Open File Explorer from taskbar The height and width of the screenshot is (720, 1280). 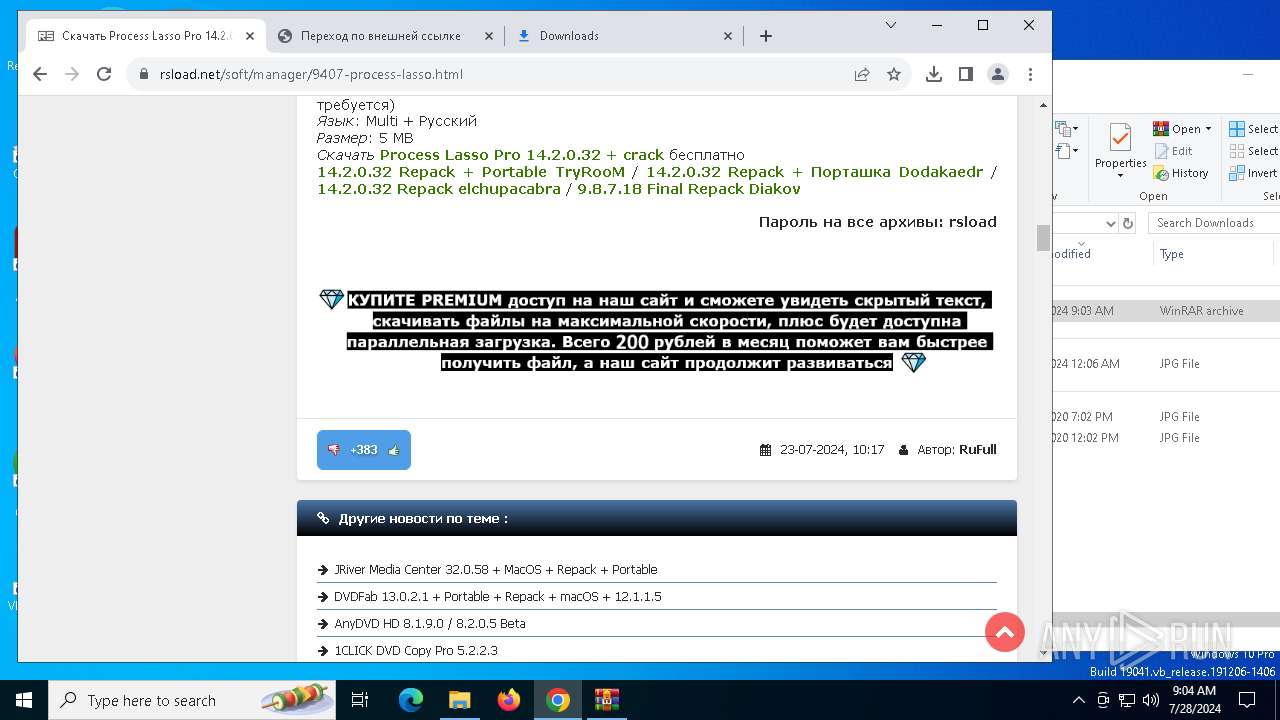[460, 700]
